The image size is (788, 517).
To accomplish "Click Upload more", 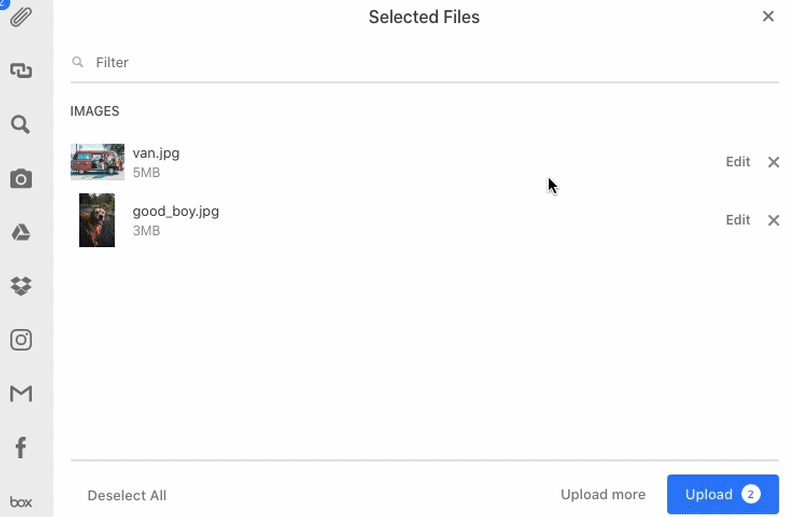I will (603, 494).
